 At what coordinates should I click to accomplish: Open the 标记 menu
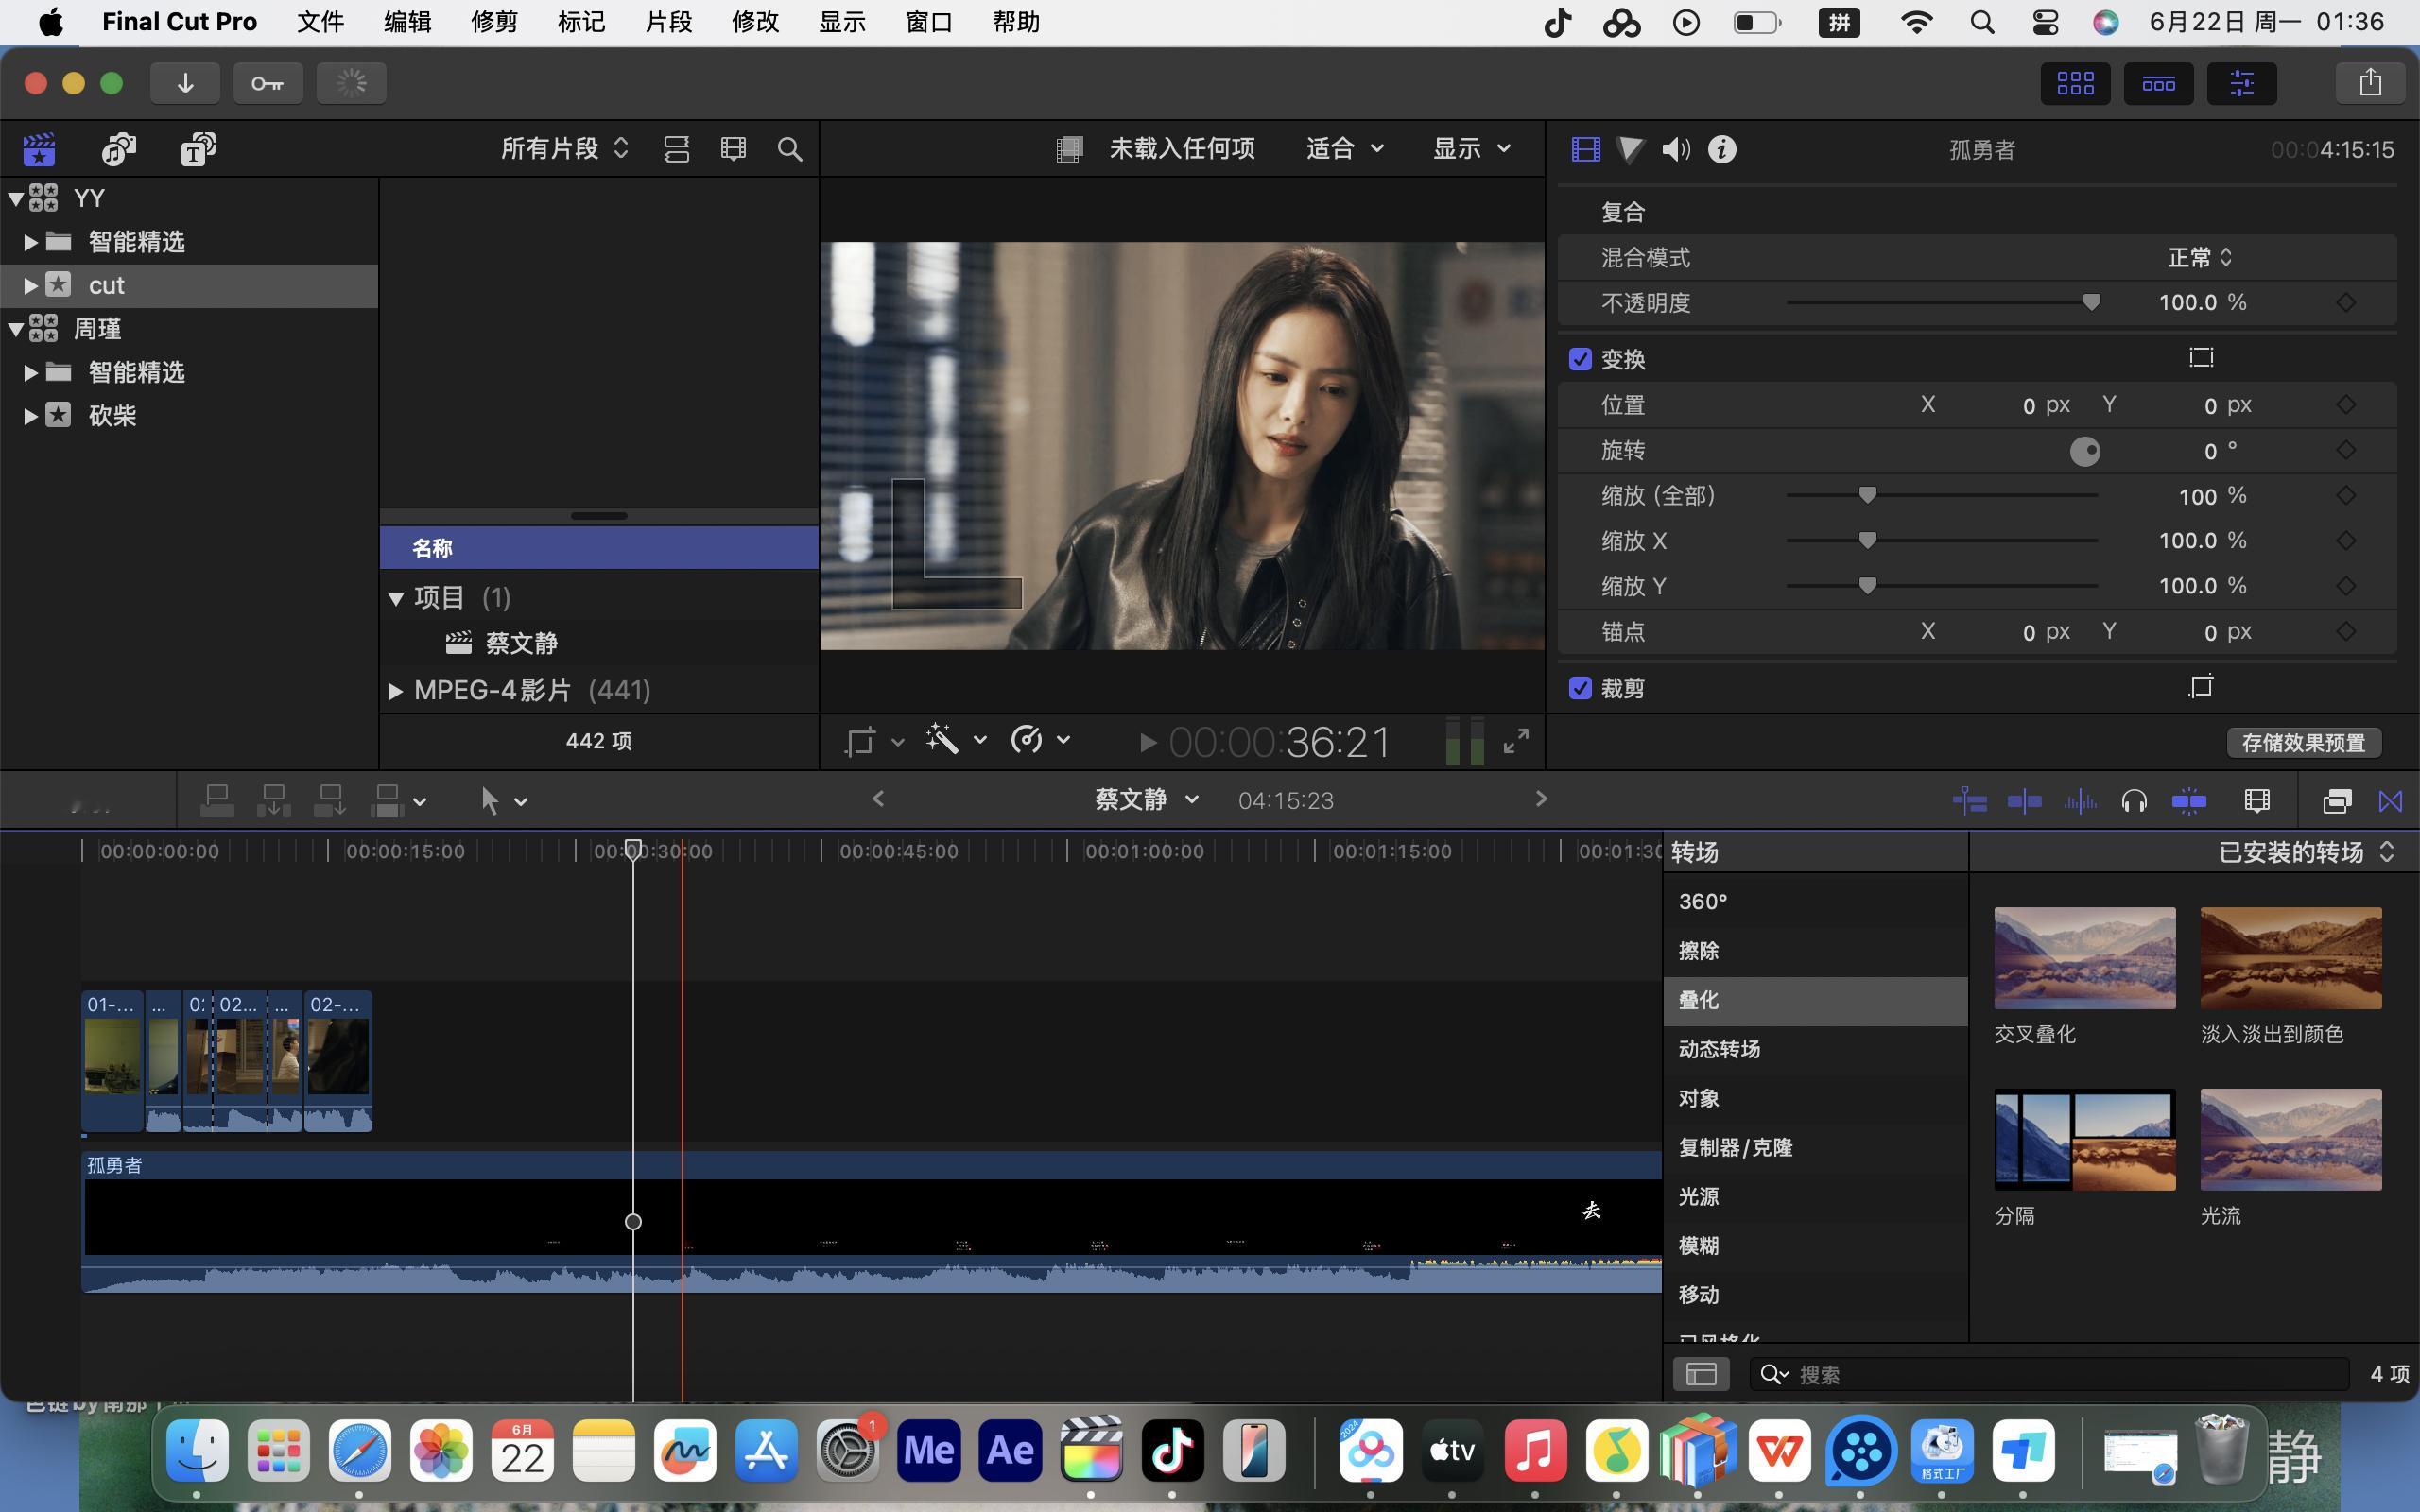[581, 22]
